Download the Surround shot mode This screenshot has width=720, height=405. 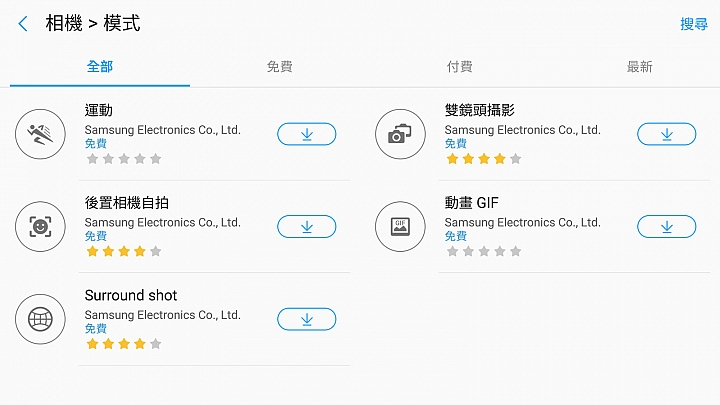(x=307, y=319)
